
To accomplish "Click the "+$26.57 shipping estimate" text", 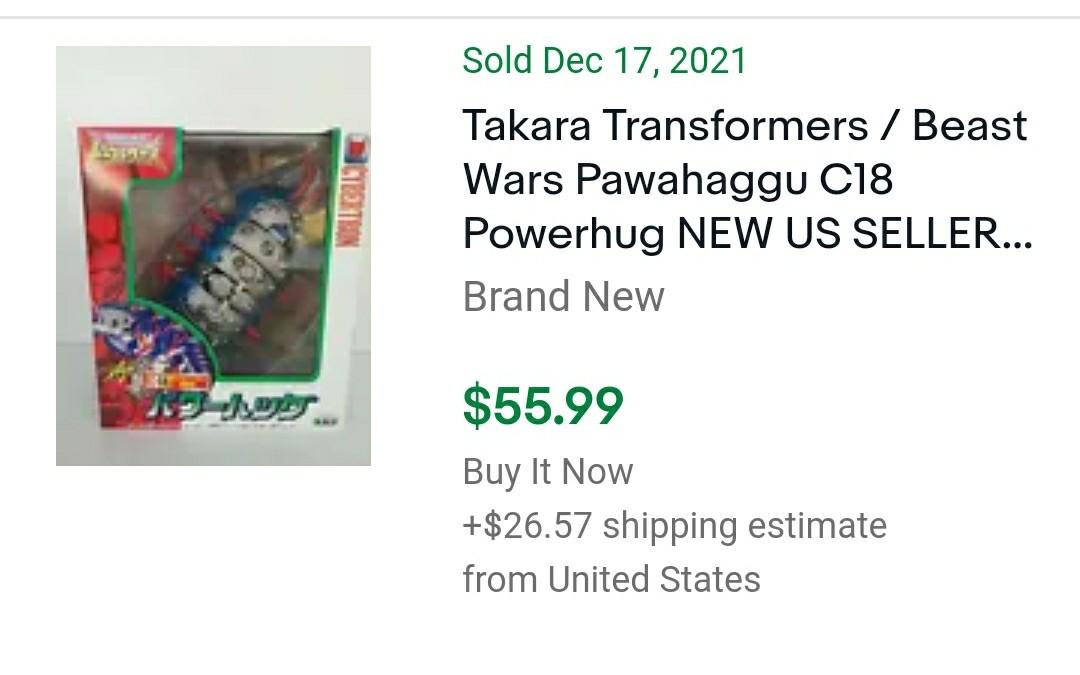I will coord(673,525).
